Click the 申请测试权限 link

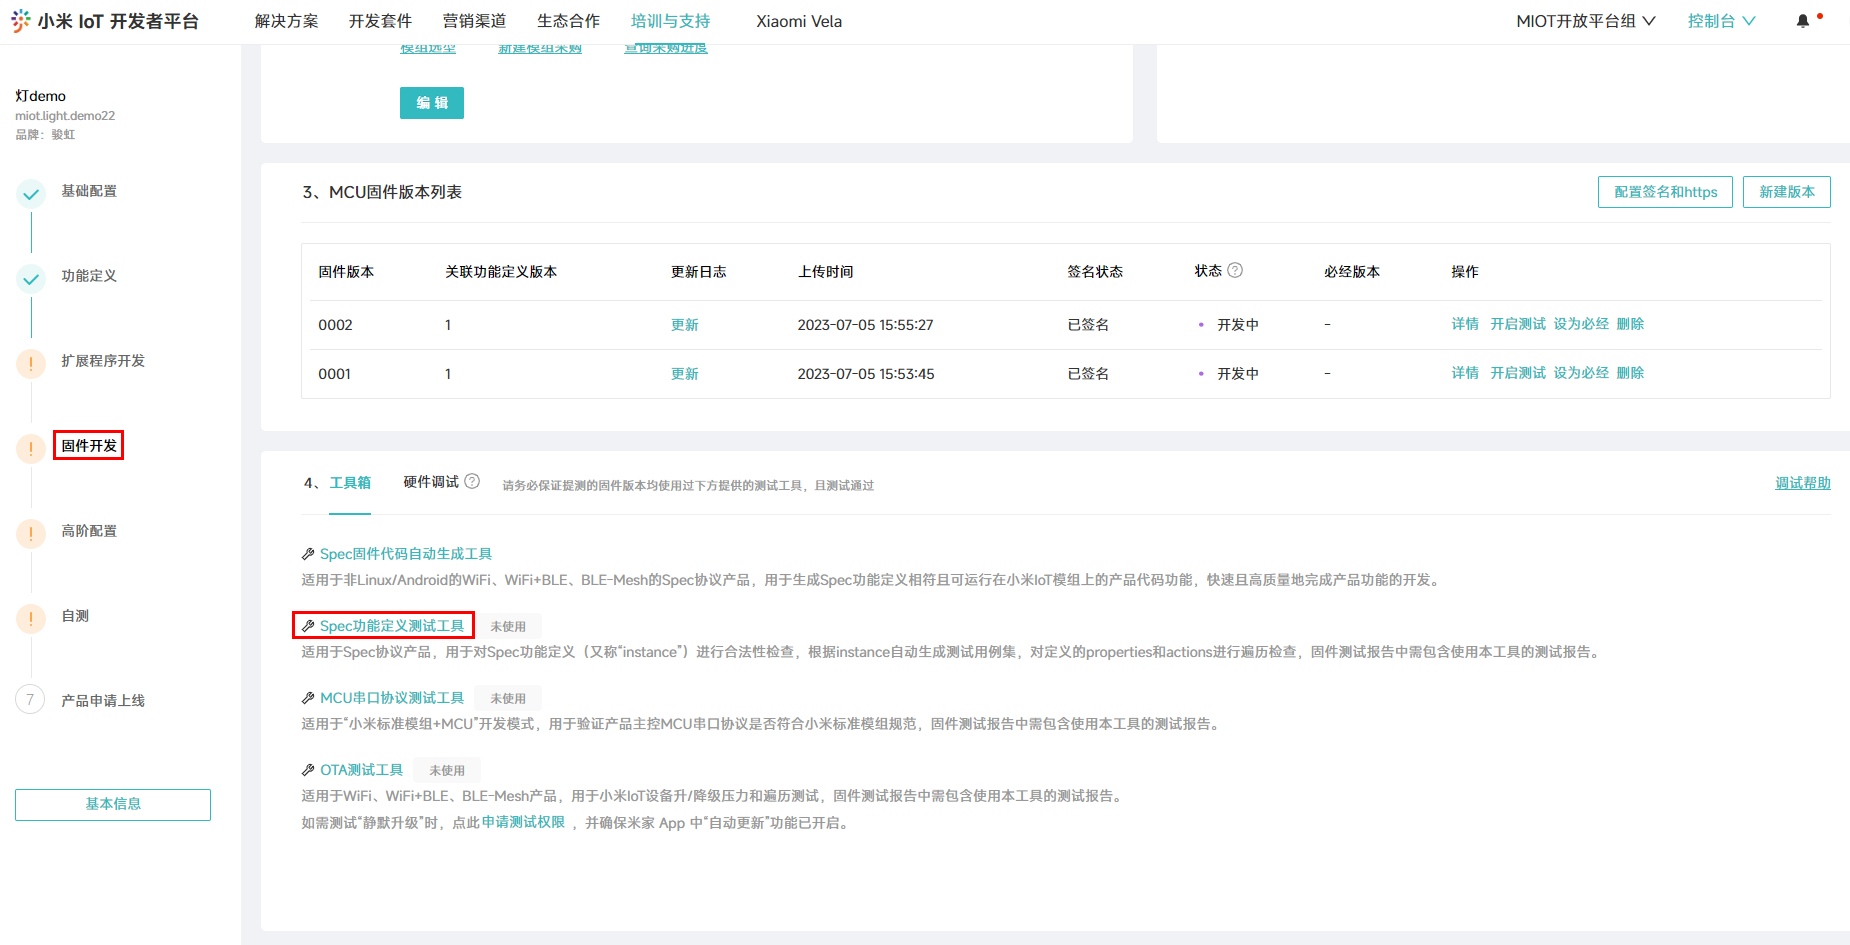(523, 822)
